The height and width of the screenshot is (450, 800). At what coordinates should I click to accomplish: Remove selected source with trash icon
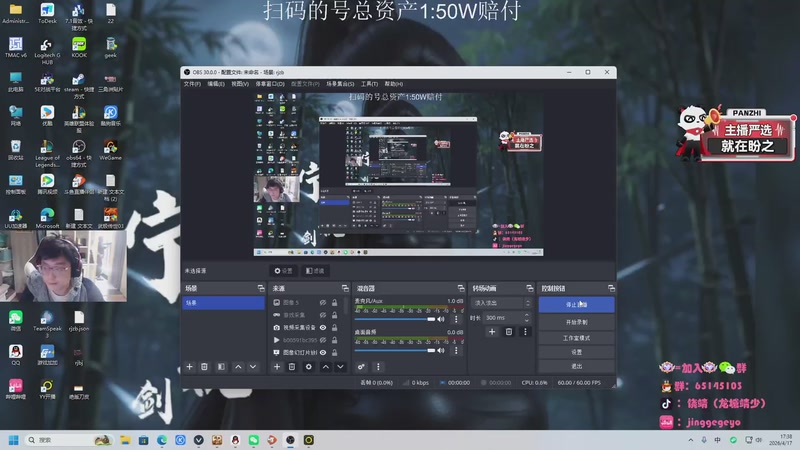coord(292,367)
